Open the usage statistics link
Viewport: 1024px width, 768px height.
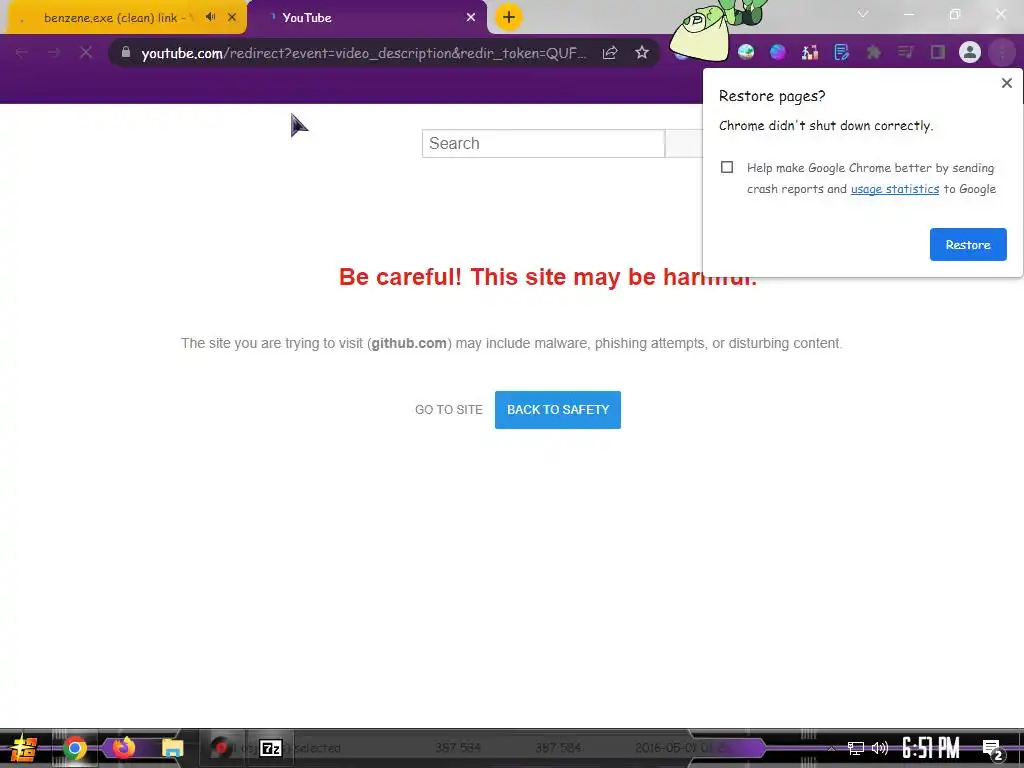(x=895, y=189)
